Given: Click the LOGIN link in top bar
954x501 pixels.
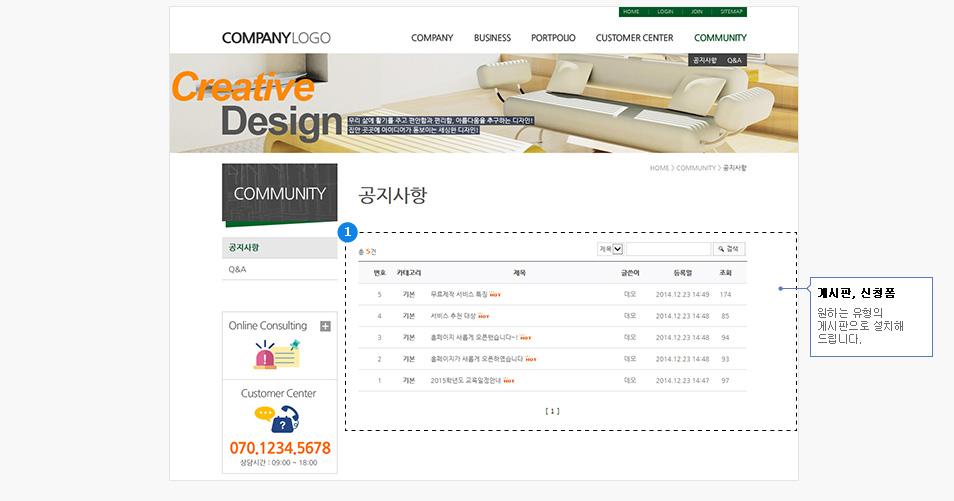Looking at the screenshot, I should click(x=665, y=12).
